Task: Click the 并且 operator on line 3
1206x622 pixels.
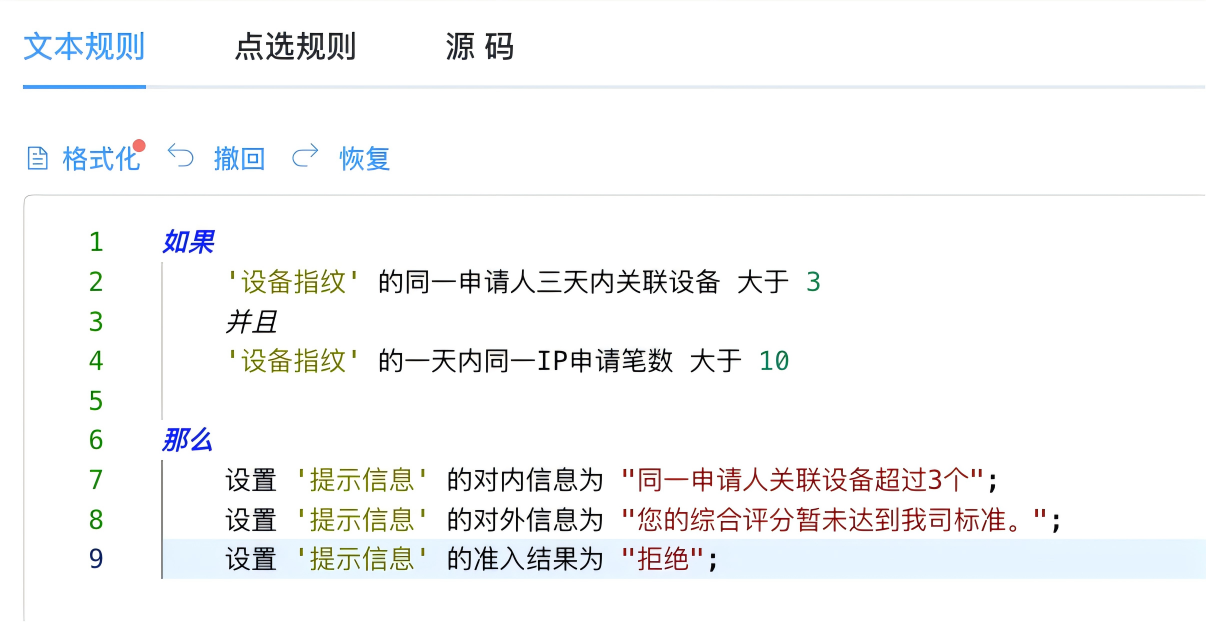Action: [251, 322]
